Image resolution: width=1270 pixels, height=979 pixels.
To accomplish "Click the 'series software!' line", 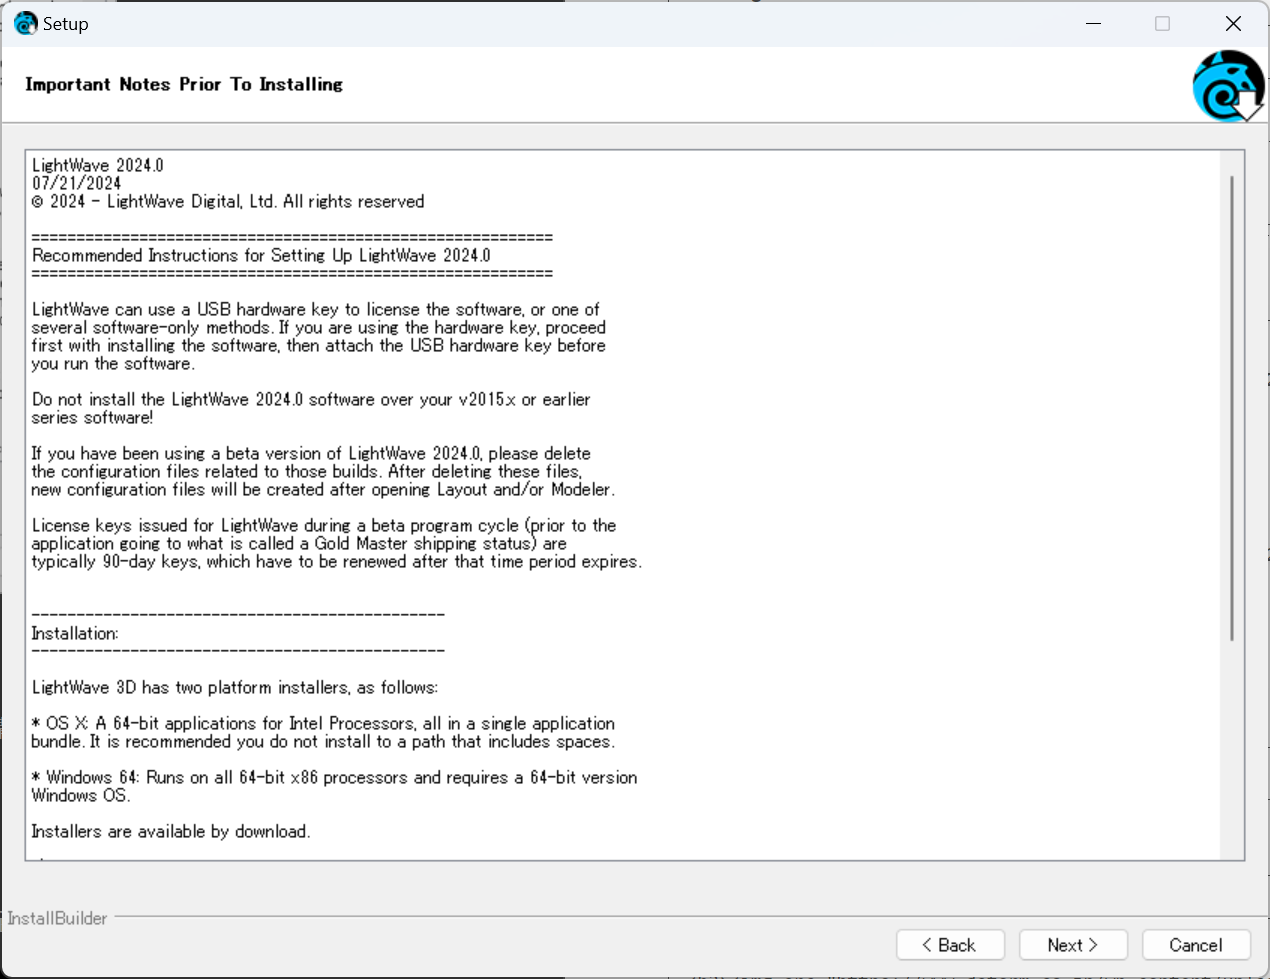I will pos(92,417).
